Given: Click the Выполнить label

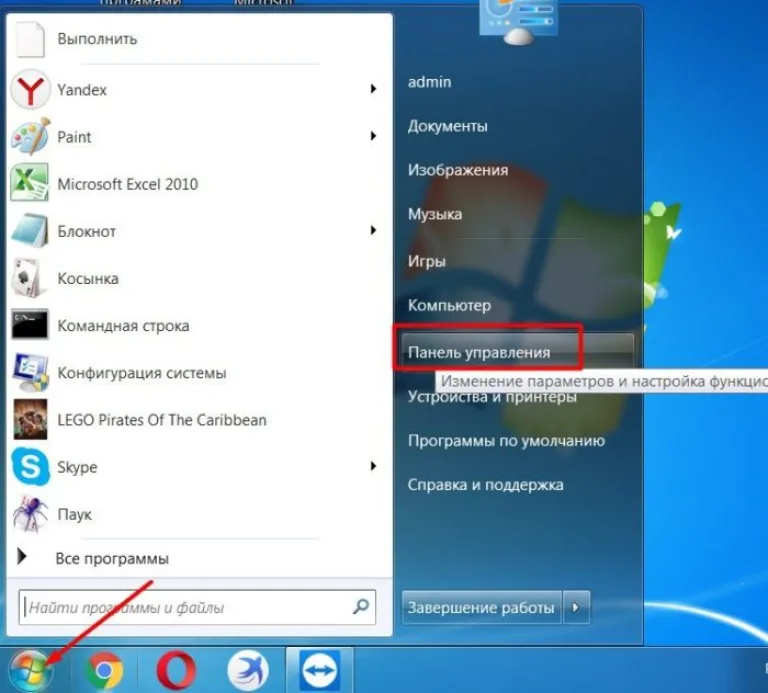Looking at the screenshot, I should coord(97,39).
